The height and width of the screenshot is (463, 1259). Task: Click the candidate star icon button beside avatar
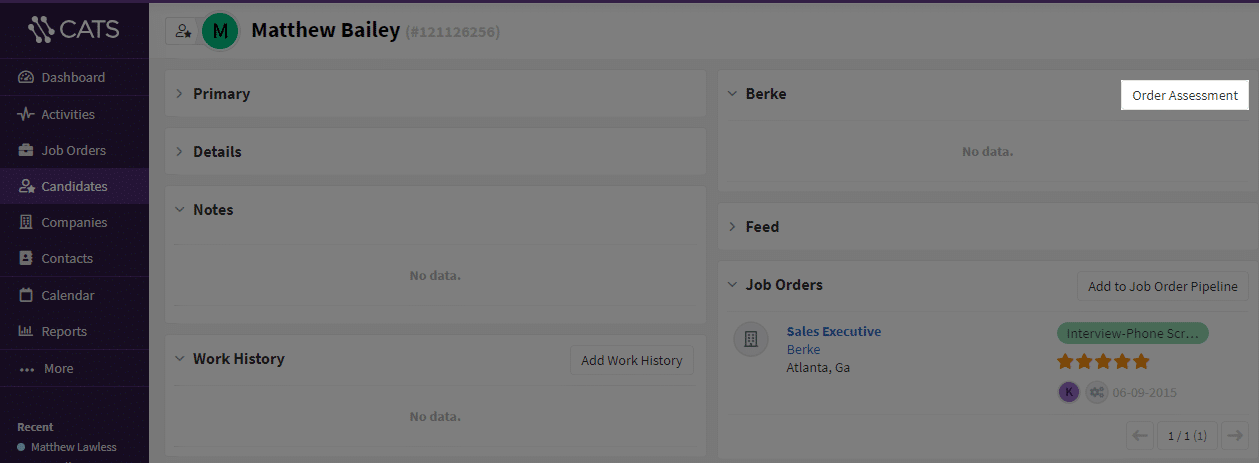click(x=182, y=31)
